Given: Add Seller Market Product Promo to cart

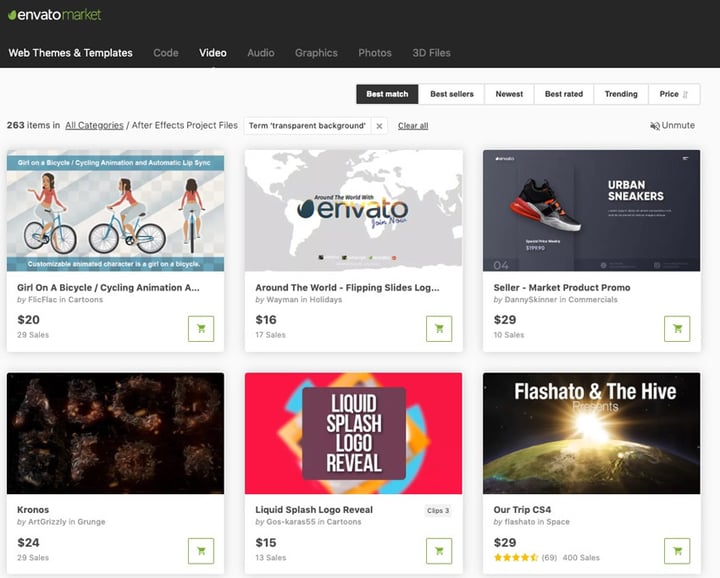Looking at the screenshot, I should (677, 329).
